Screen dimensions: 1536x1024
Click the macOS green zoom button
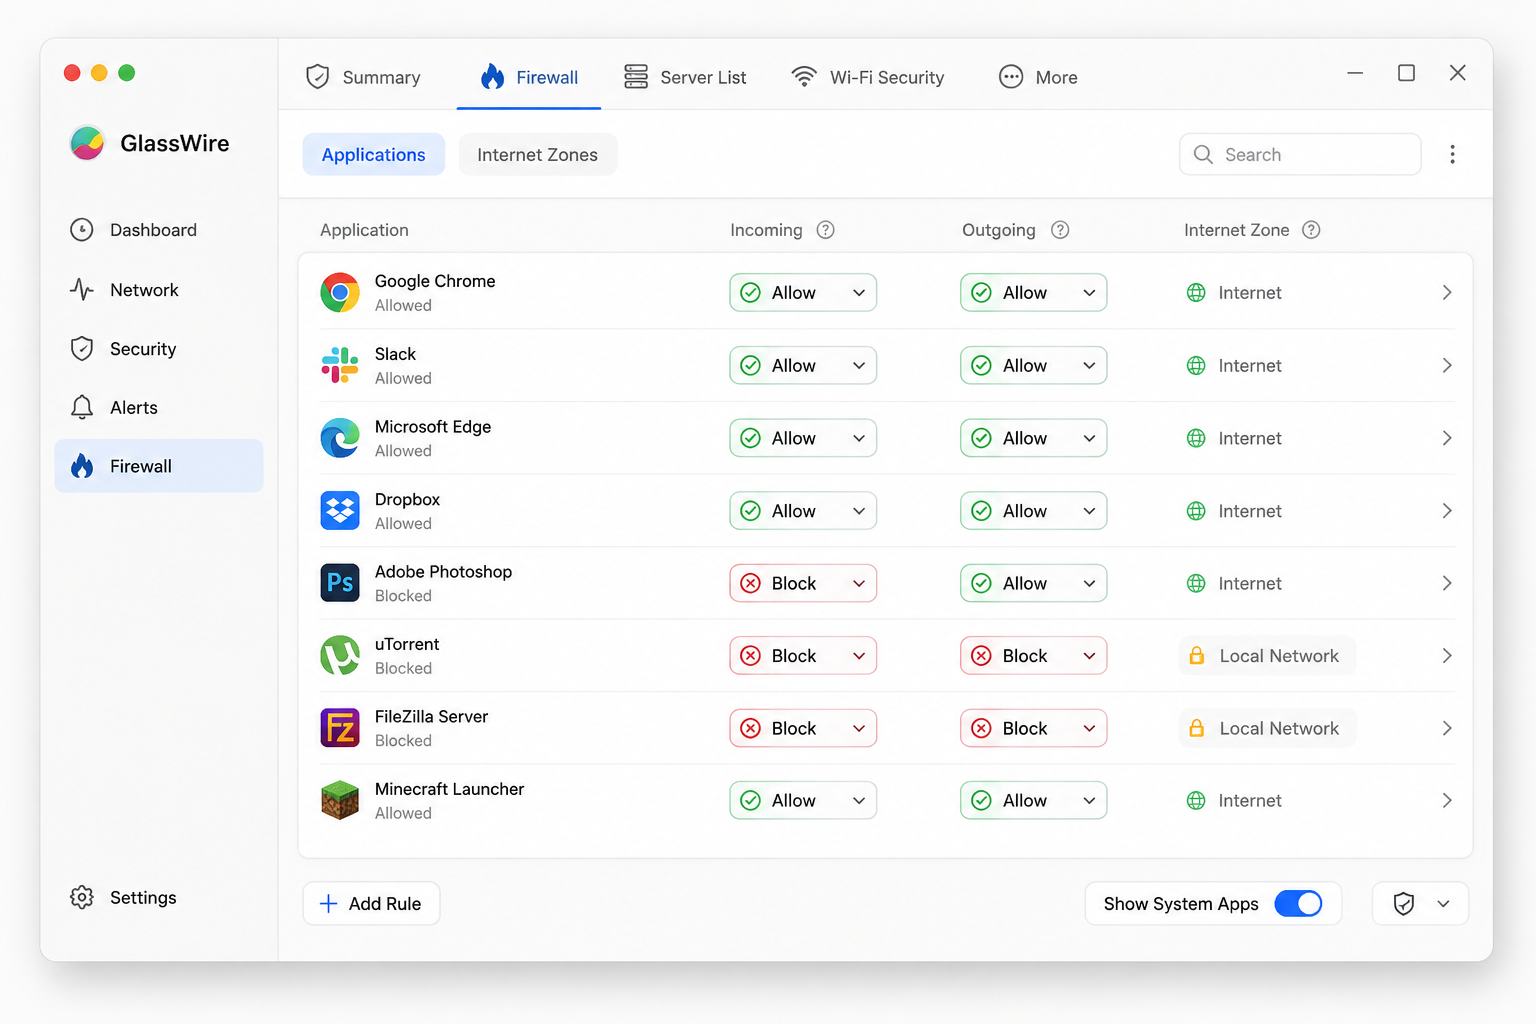pos(127,72)
